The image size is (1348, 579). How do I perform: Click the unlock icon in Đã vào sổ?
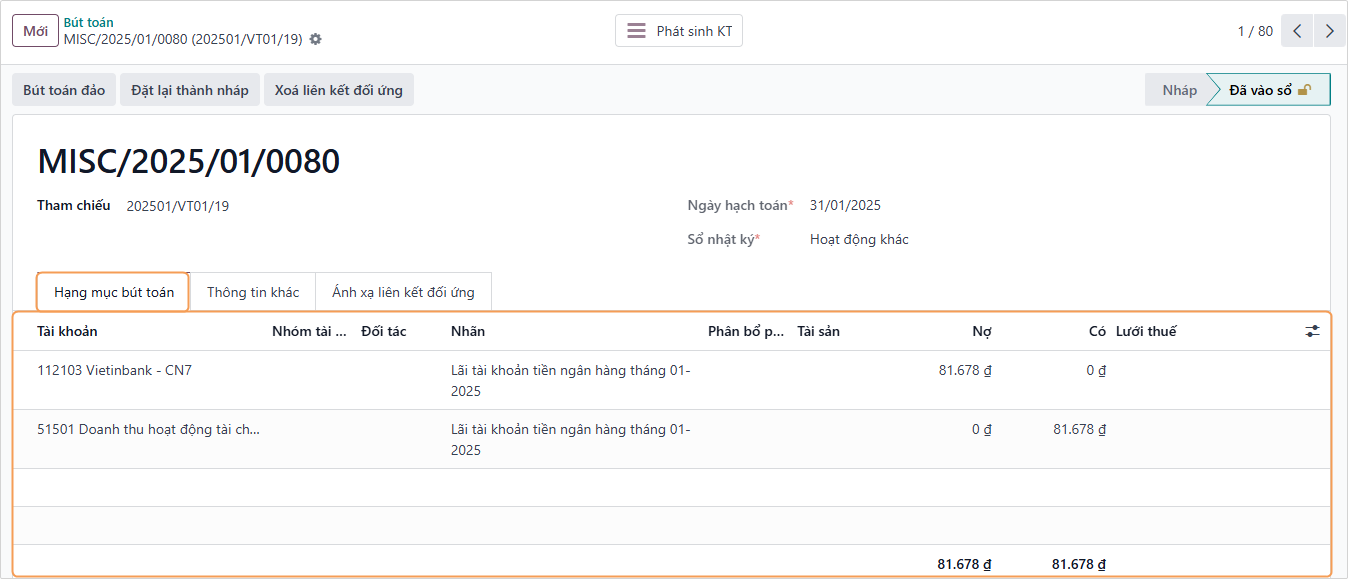tap(1304, 90)
